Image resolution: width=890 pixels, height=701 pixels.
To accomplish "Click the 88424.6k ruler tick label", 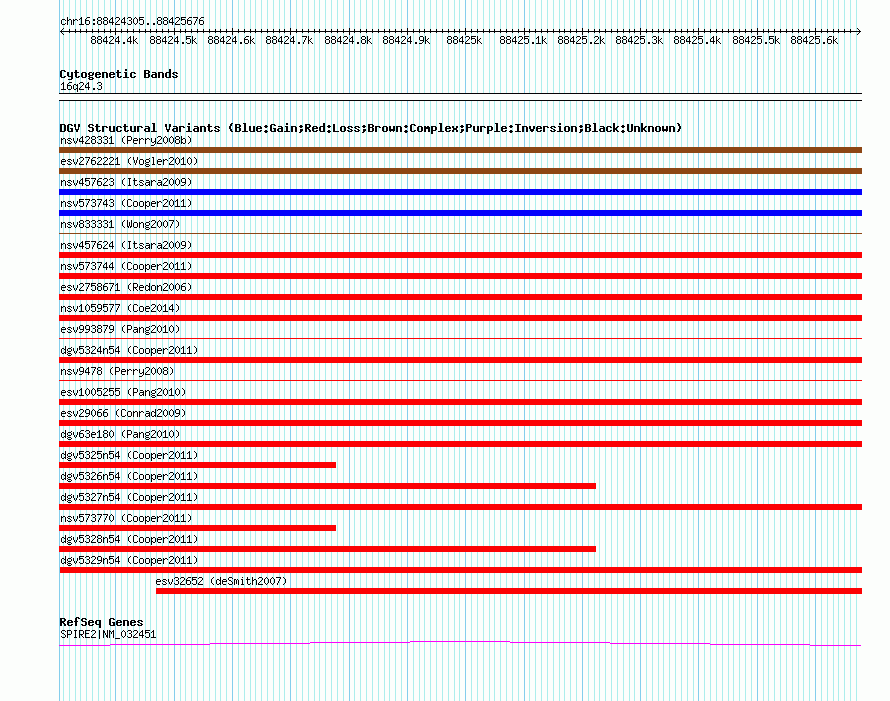I will 231,40.
